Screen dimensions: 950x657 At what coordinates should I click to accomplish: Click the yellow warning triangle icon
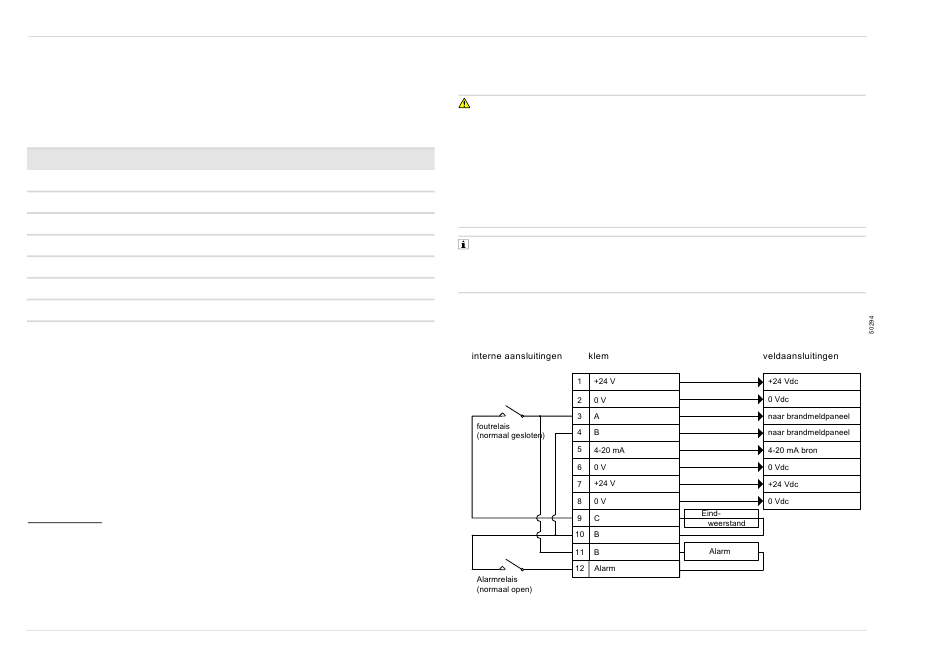(x=464, y=103)
